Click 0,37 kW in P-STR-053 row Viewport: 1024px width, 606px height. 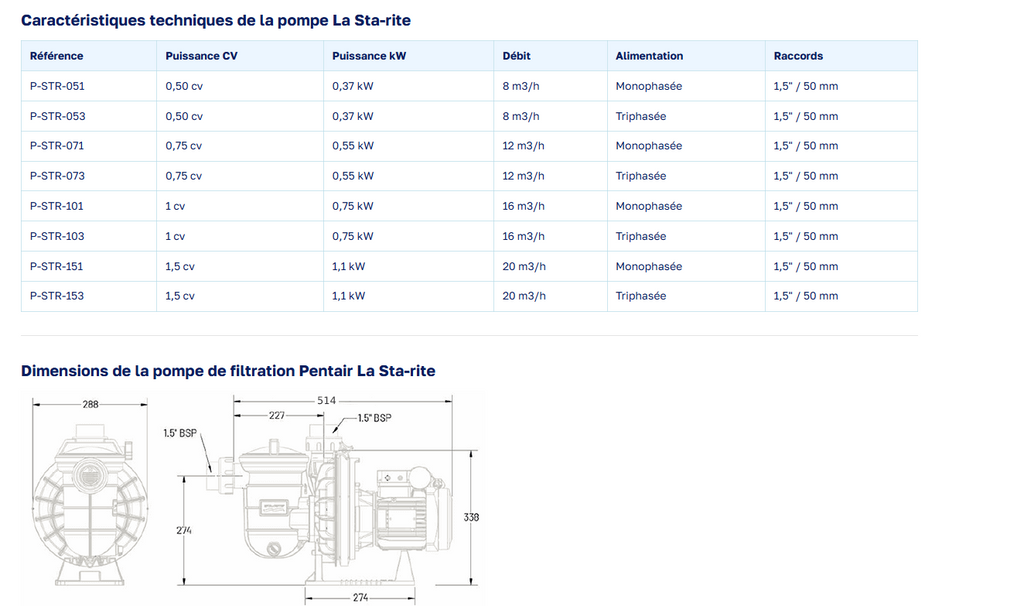point(353,116)
